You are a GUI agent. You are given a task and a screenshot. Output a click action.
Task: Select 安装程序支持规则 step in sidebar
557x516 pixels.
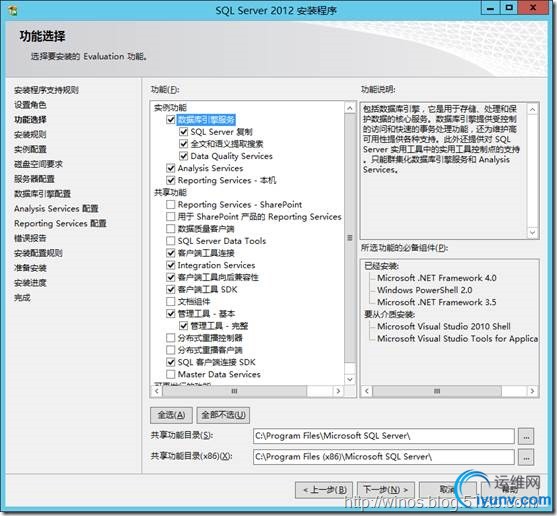(47, 90)
